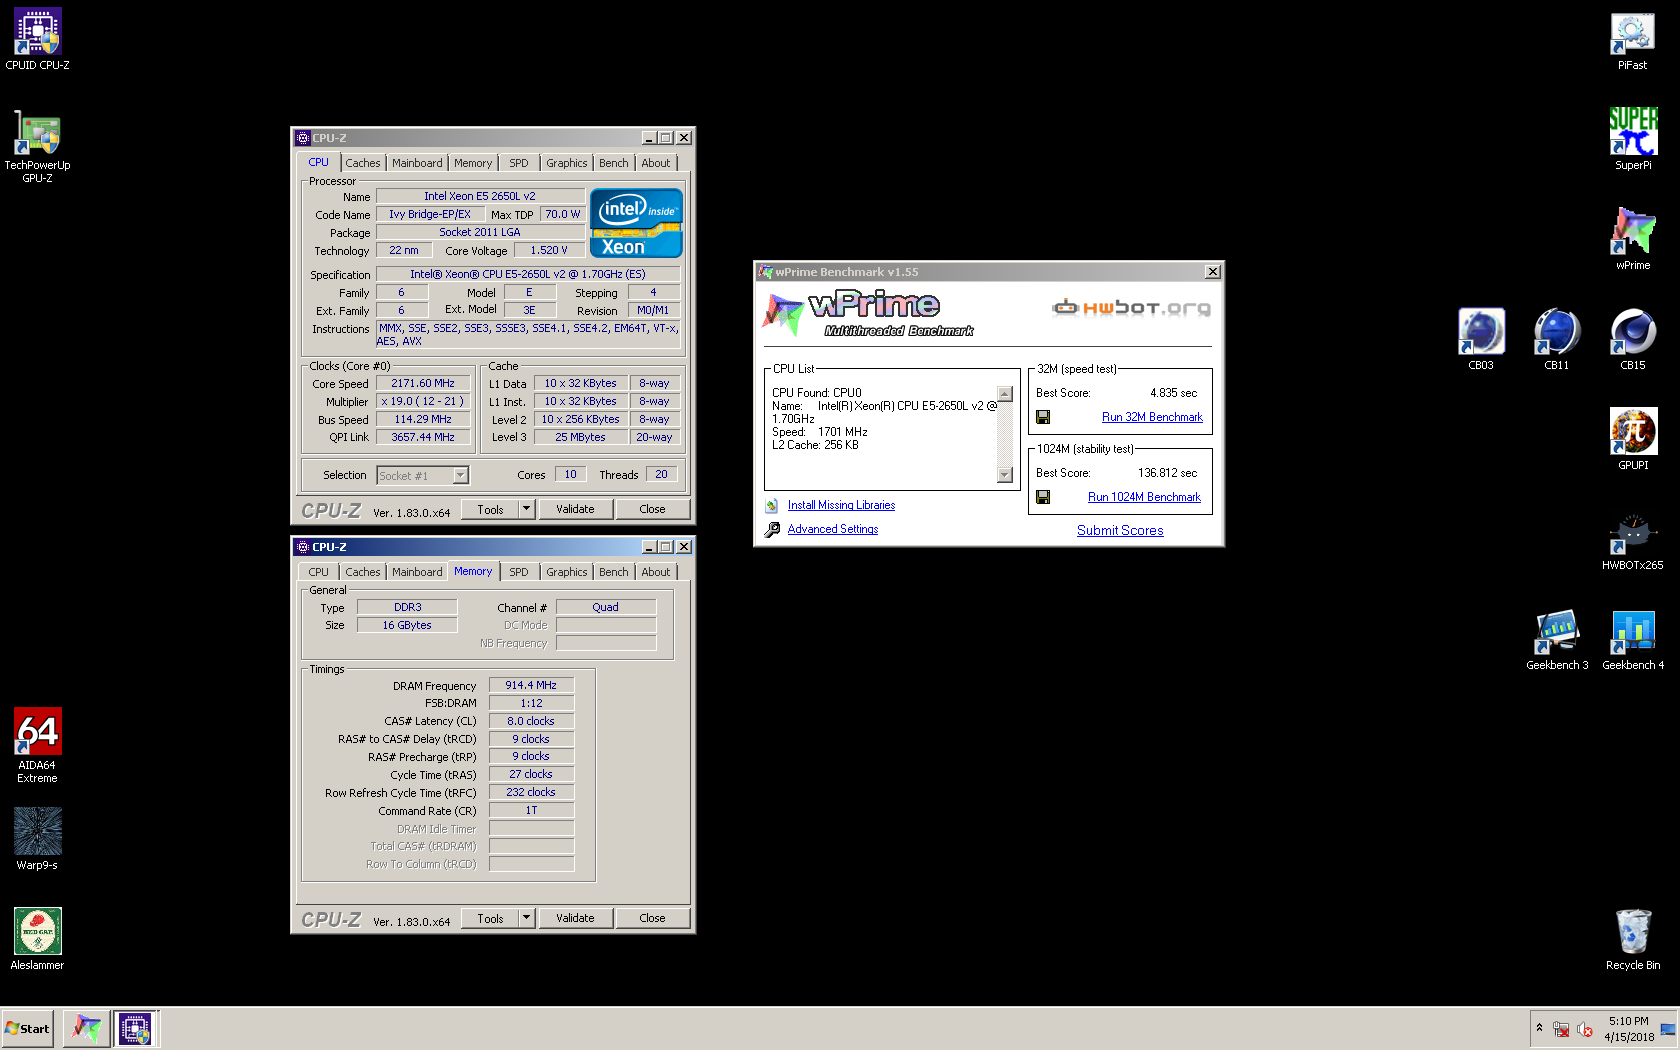
Task: Show hidden tray icons with the arrow
Action: click(1539, 1028)
